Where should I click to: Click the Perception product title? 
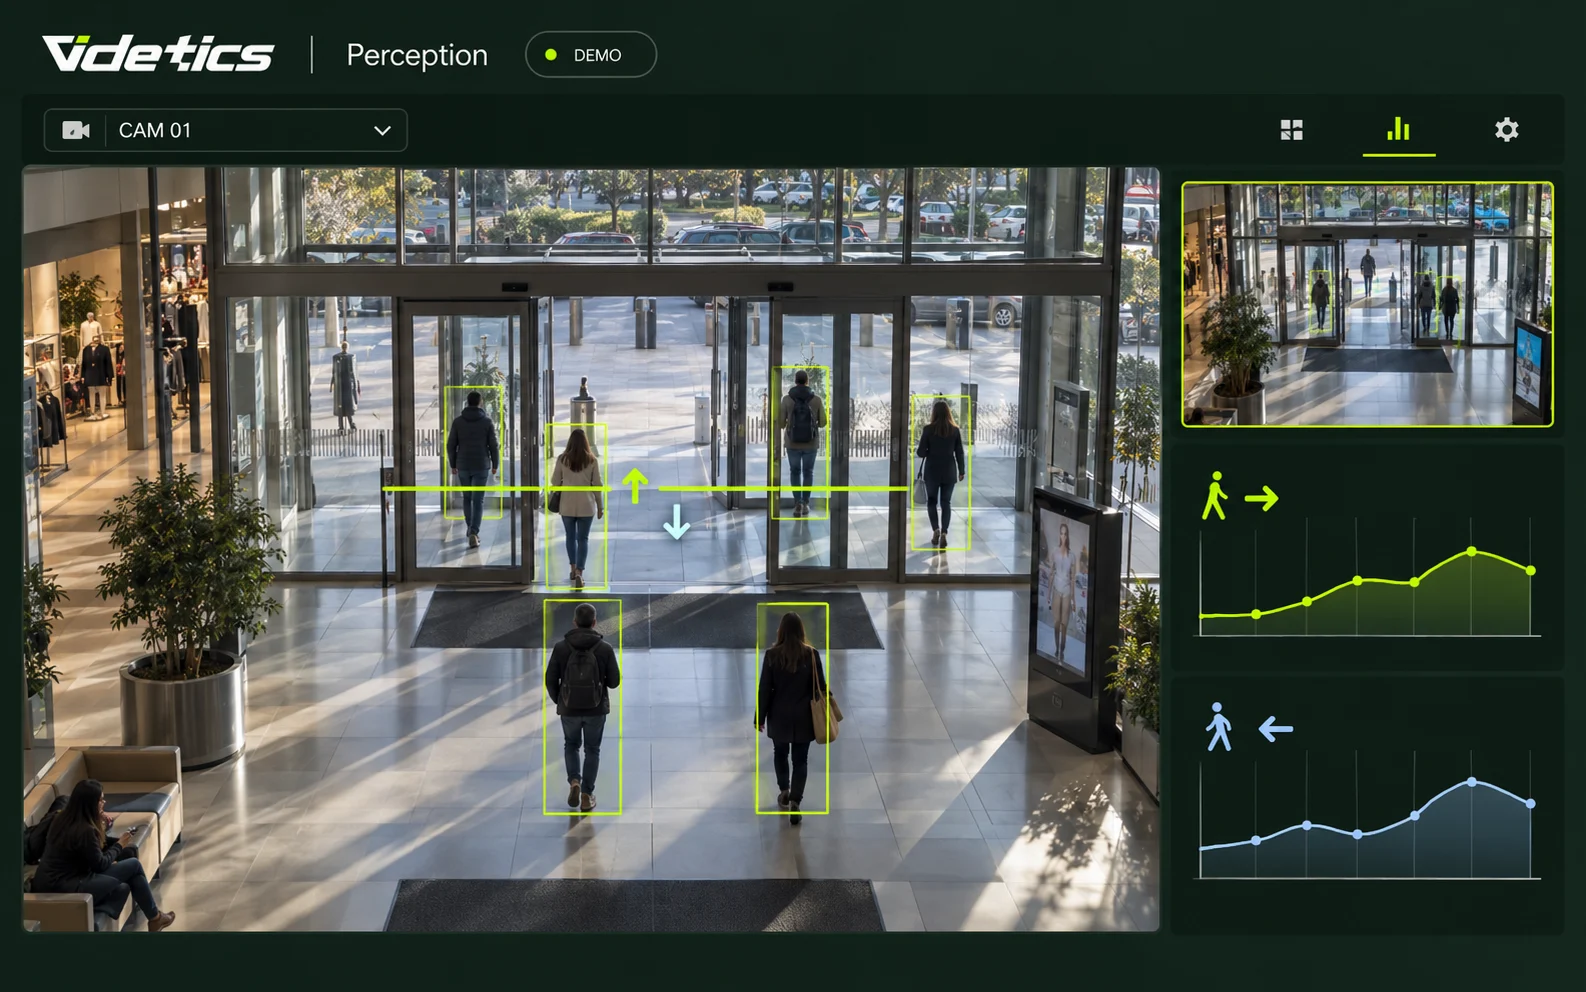[417, 55]
